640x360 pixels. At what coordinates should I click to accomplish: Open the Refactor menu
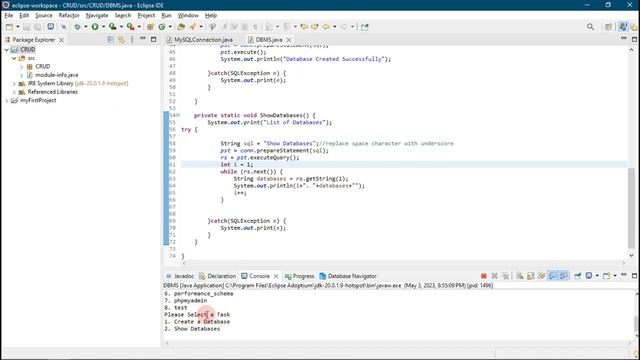click(69, 15)
